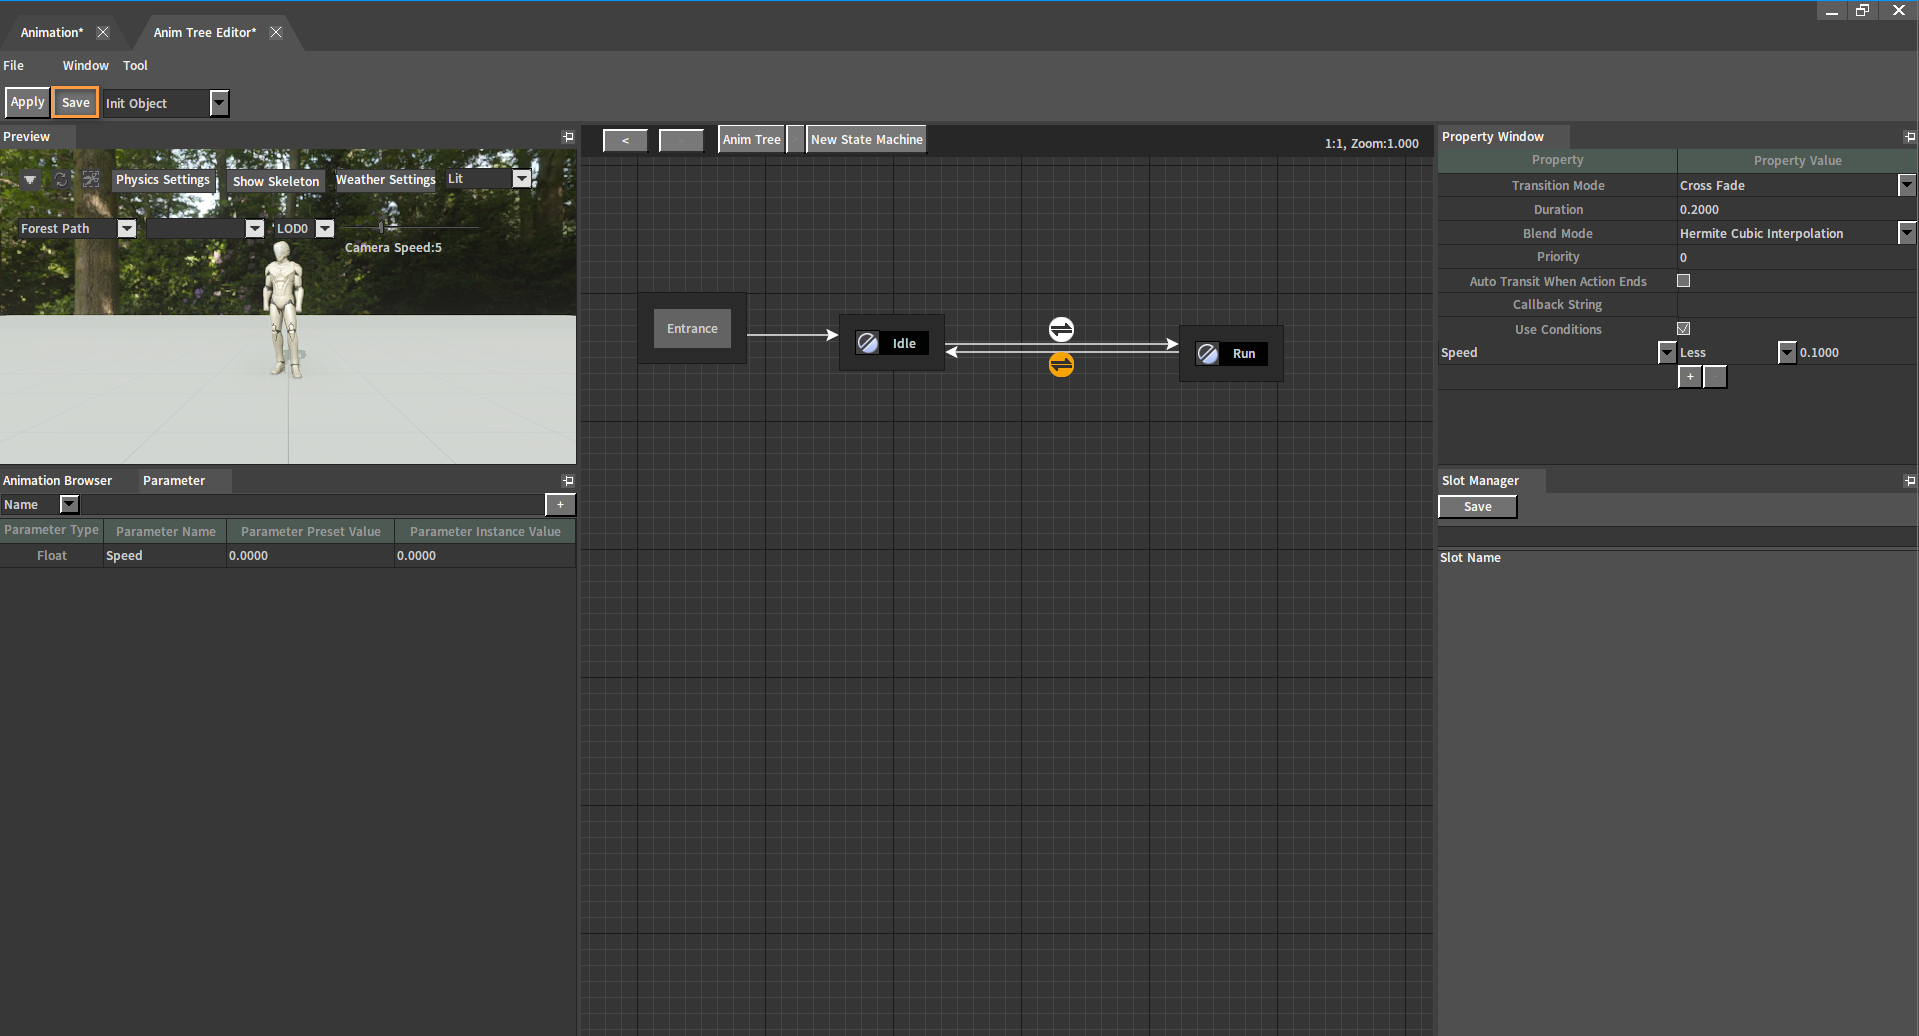
Task: Toggle Show Skeleton
Action: click(x=276, y=181)
